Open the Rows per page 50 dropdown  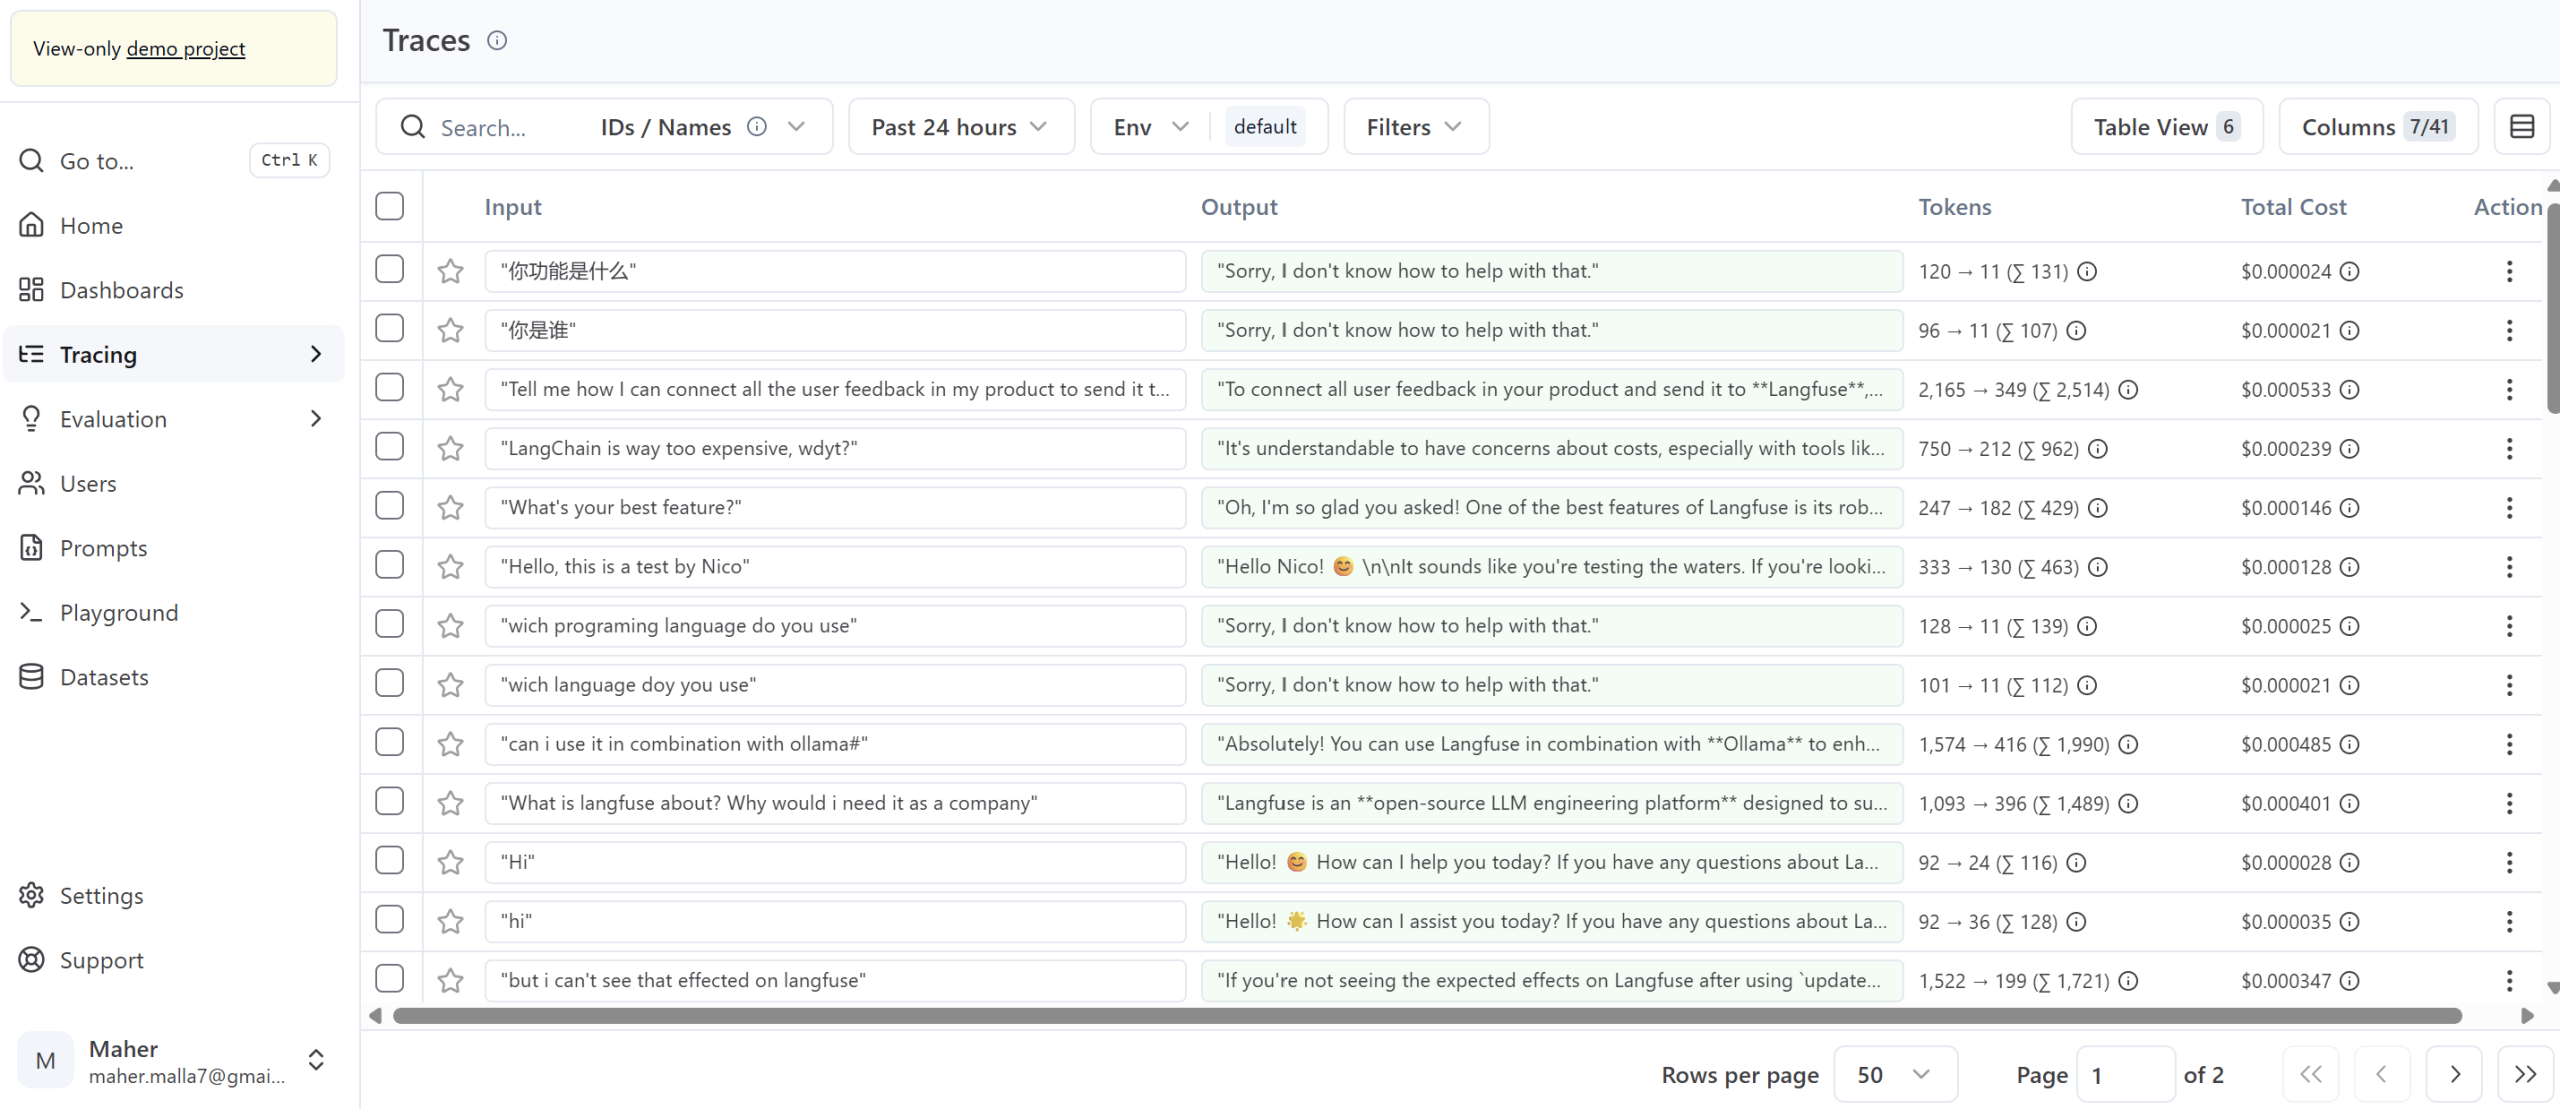[1894, 1074]
